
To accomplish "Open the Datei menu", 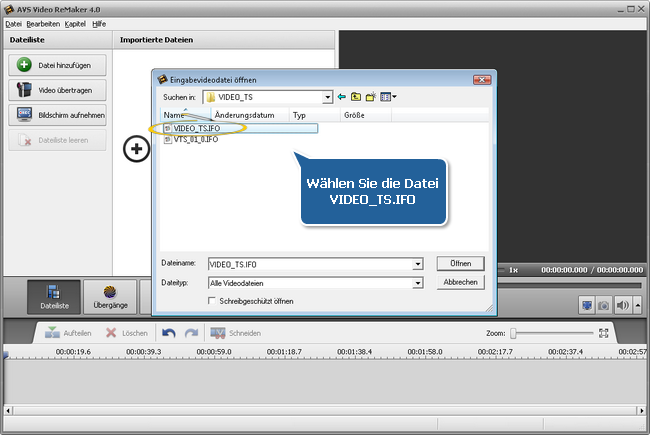I will 13,24.
